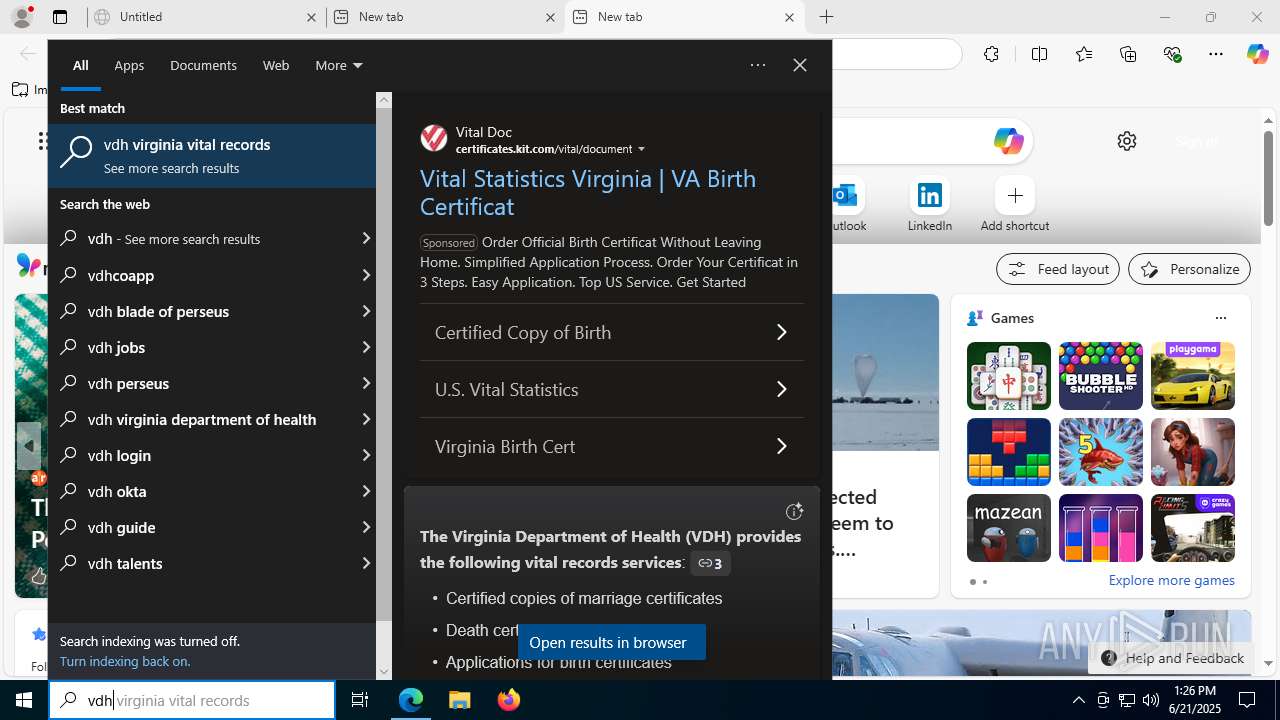Open the new tab page settings gear

point(1127,141)
